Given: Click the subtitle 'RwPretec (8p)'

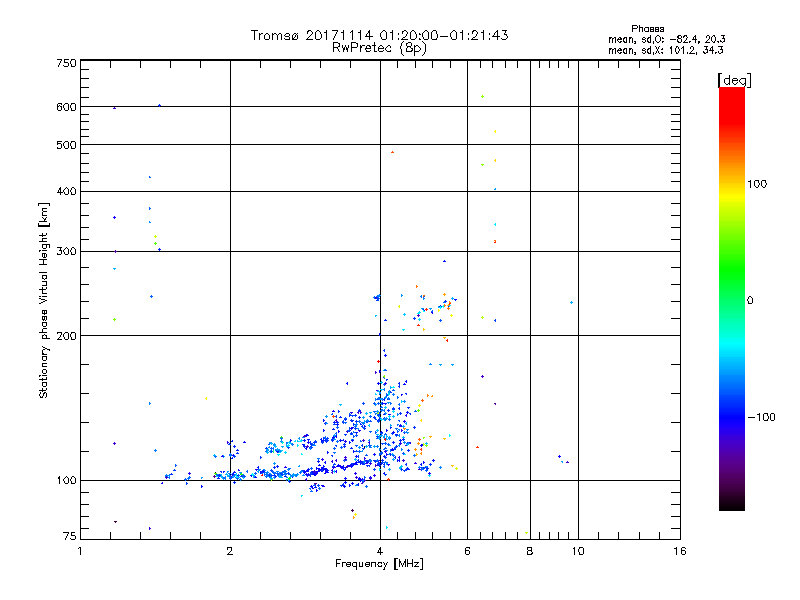Looking at the screenshot, I should coord(379,48).
